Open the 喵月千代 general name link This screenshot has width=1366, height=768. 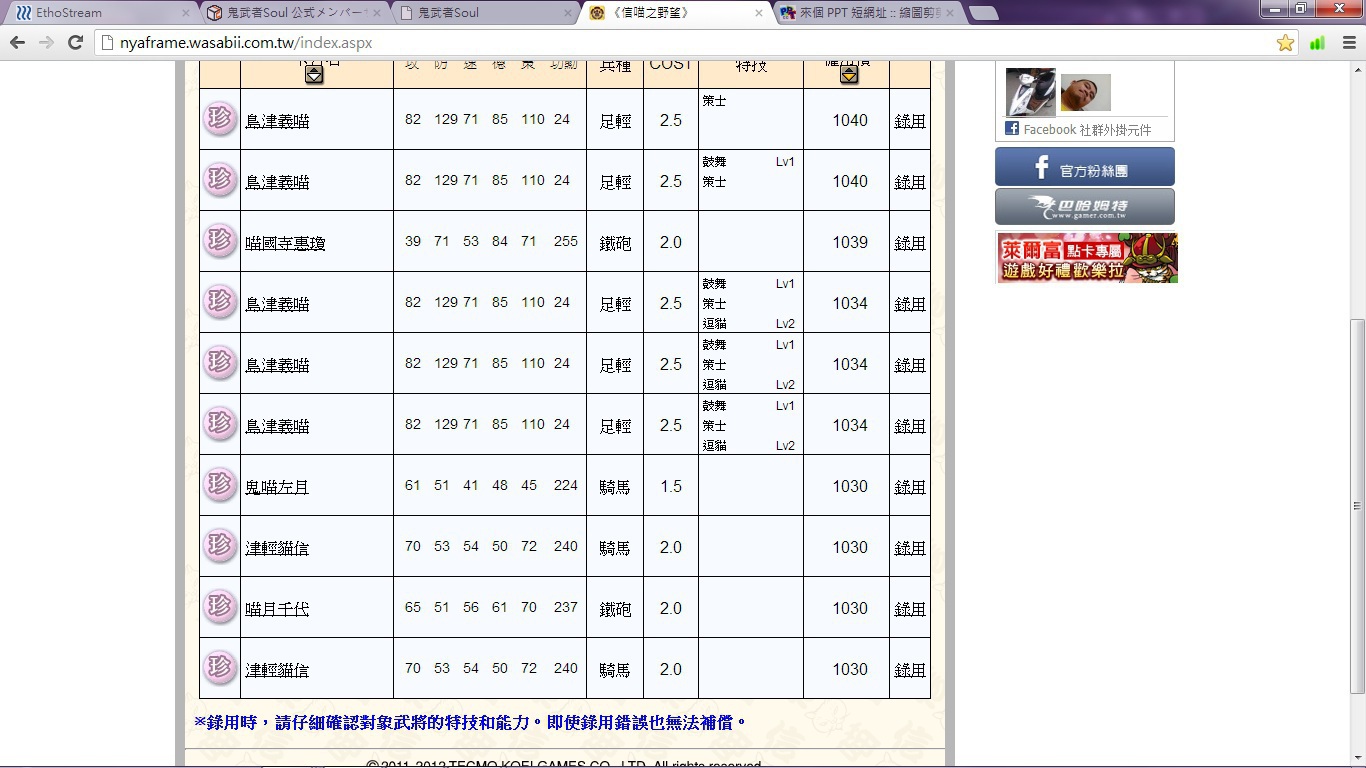[277, 609]
